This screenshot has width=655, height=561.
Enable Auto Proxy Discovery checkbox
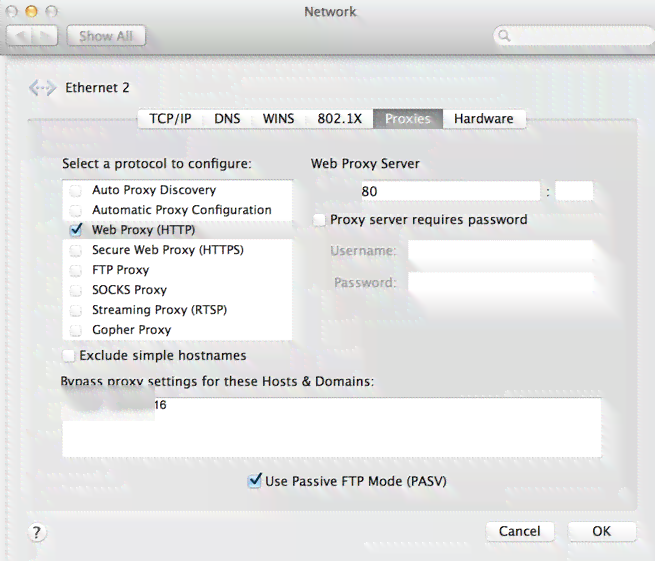pos(76,190)
